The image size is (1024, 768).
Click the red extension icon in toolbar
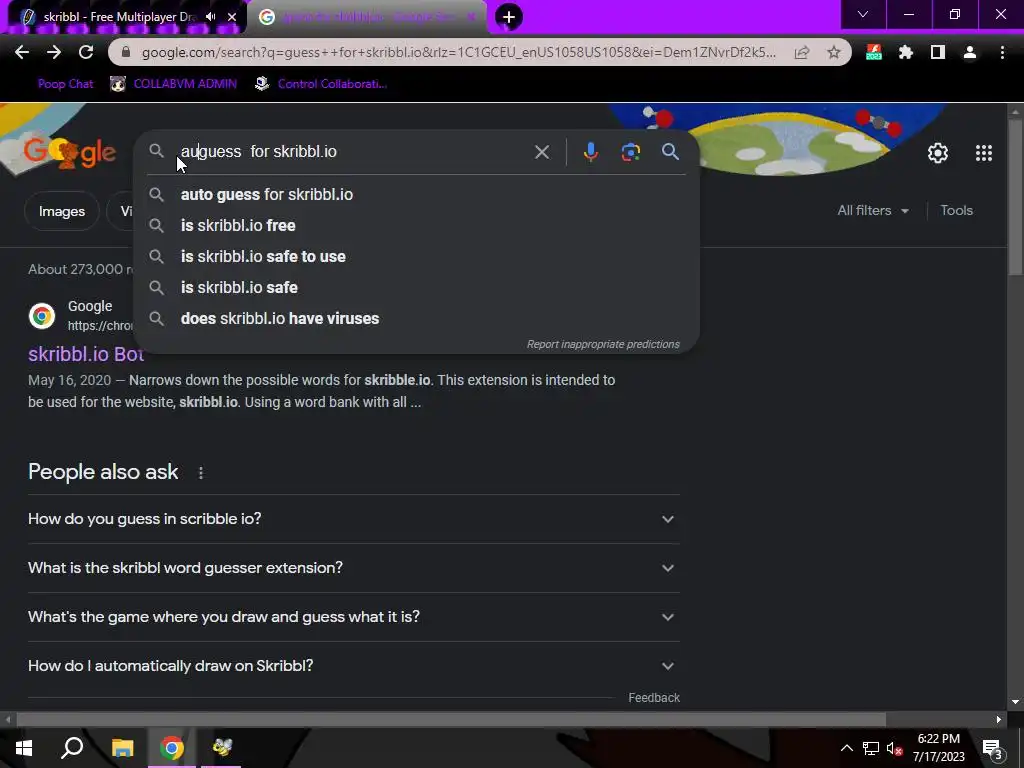click(874, 52)
